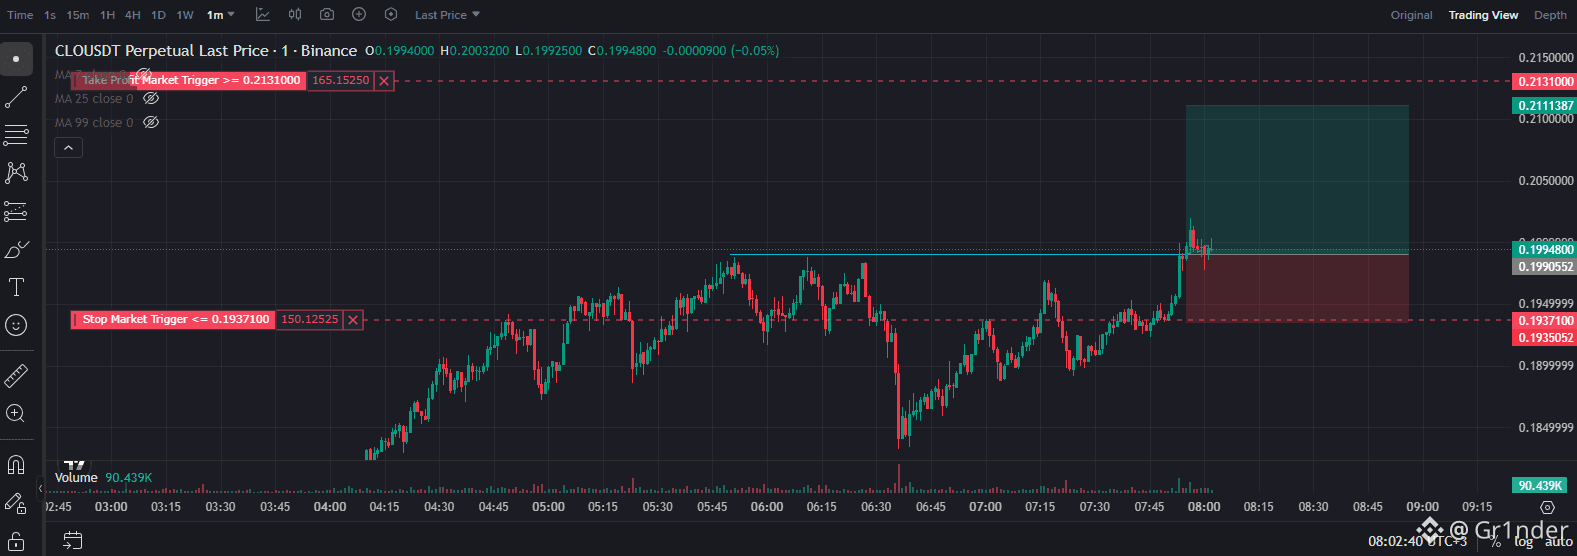Open the long/short position forecast tool

[x=16, y=211]
